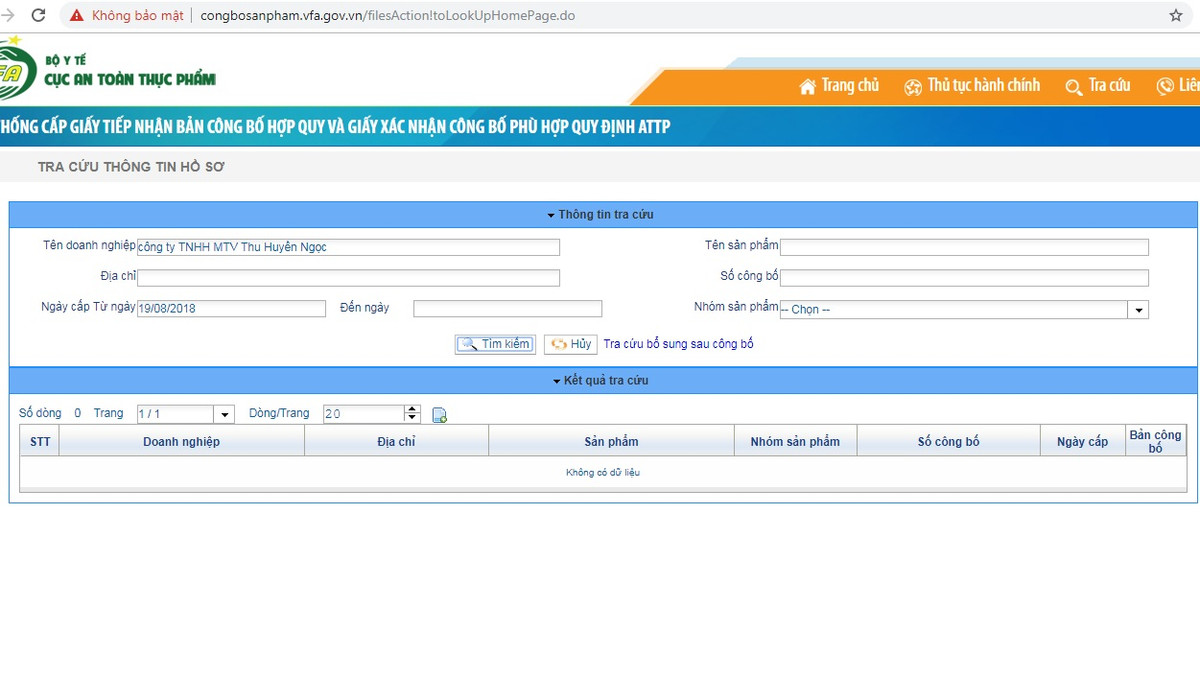Viewport: 1200px width, 673px height.
Task: Open the Nhóm sản phẩm dropdown
Action: tap(1137, 309)
